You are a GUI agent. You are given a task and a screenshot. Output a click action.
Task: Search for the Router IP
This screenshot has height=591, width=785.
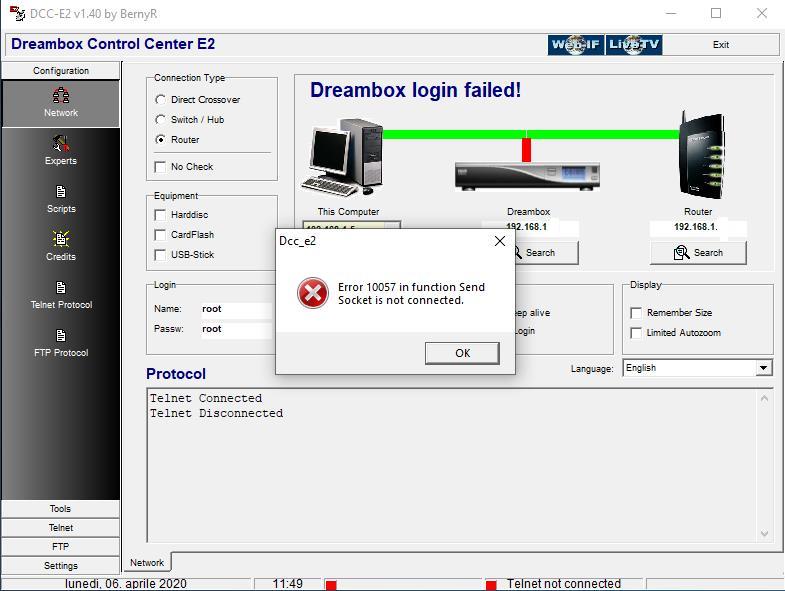point(698,253)
